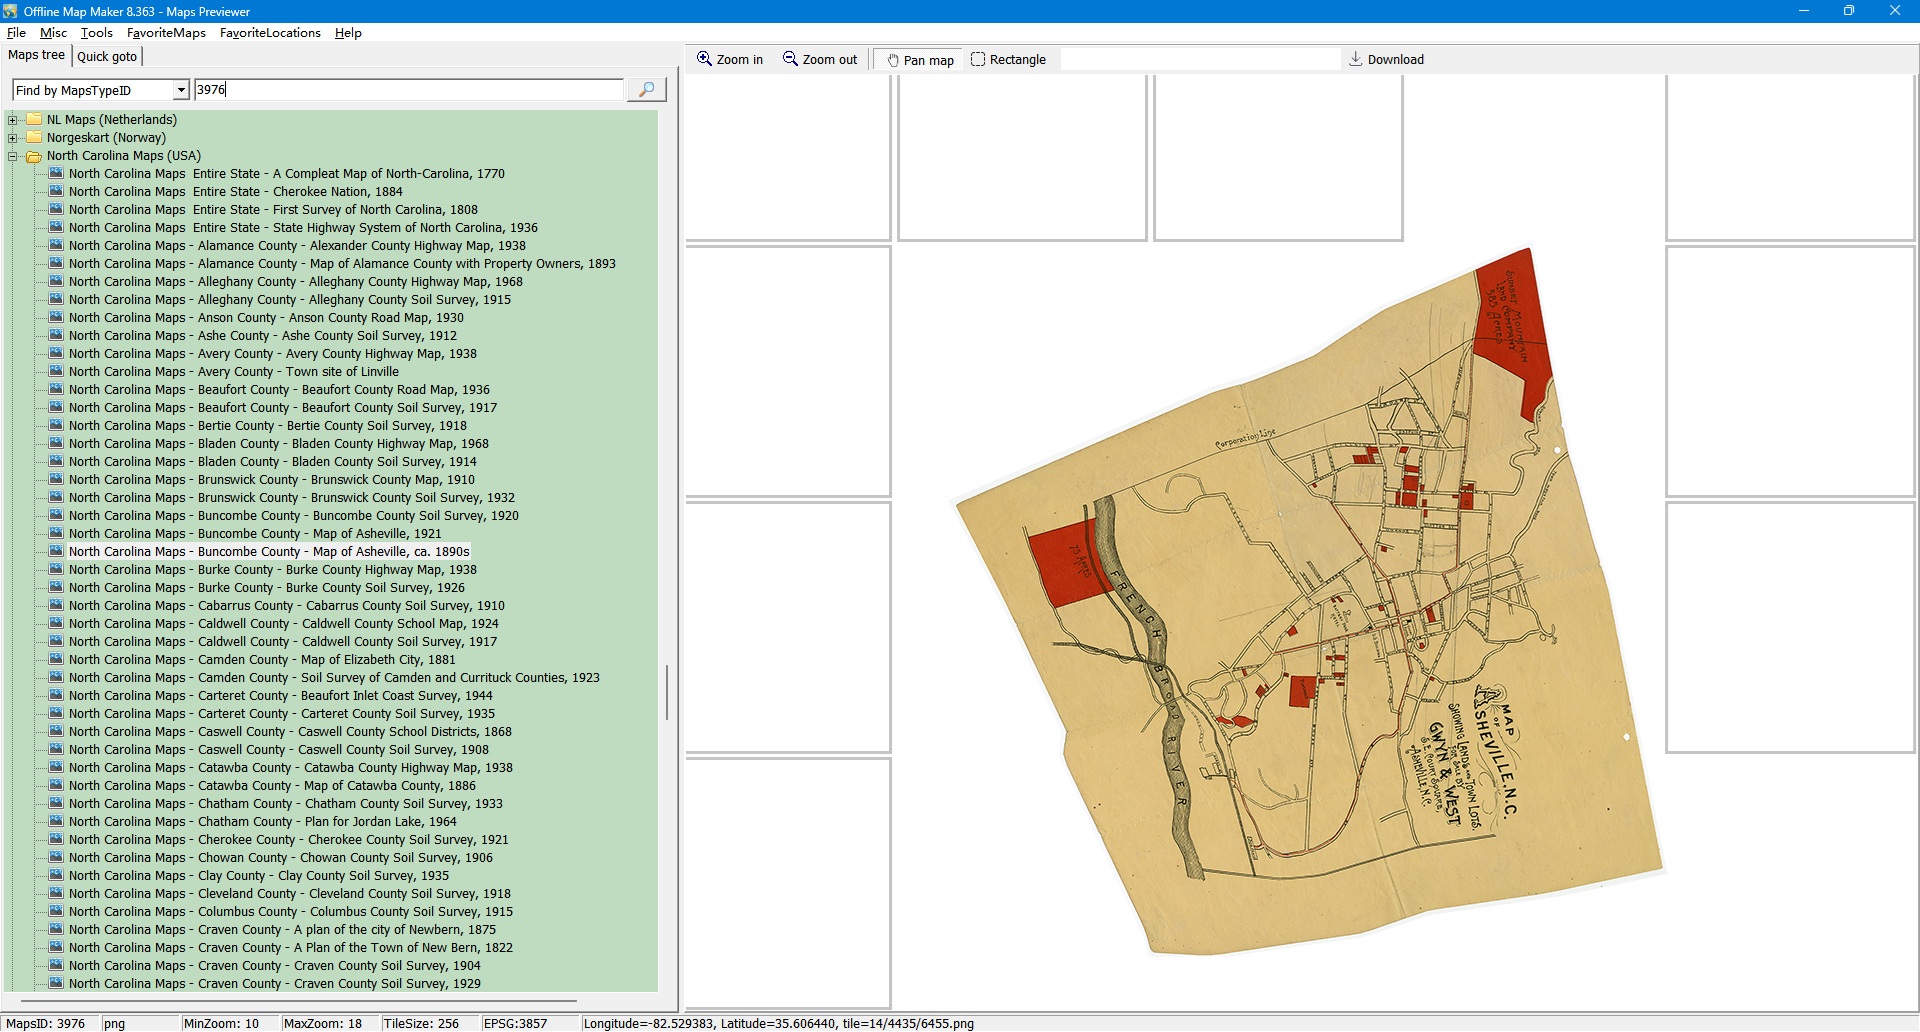
Task: Switch to the Quick goto tab
Action: (x=107, y=57)
